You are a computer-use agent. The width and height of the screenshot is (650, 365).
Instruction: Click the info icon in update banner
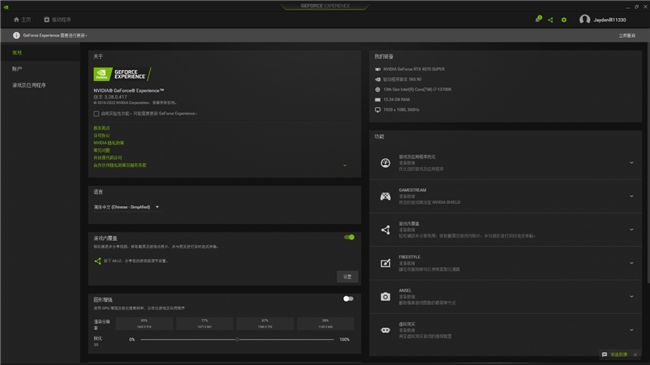pyautogui.click(x=16, y=35)
